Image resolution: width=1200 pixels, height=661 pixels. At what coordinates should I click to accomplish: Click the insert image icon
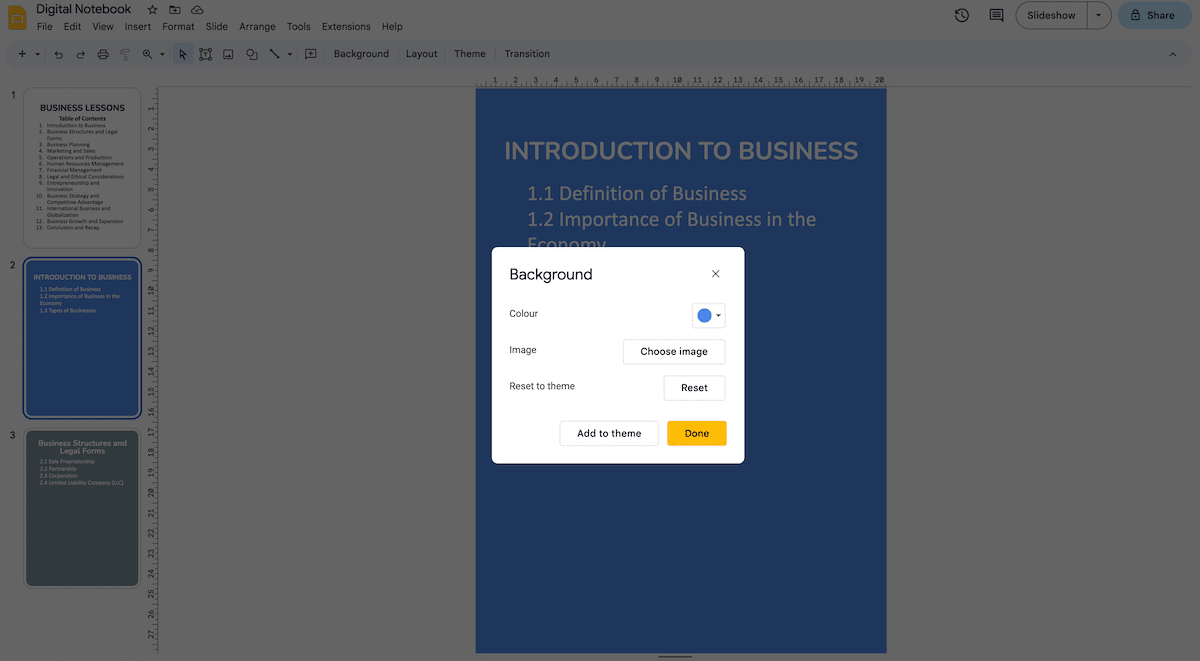click(x=228, y=54)
